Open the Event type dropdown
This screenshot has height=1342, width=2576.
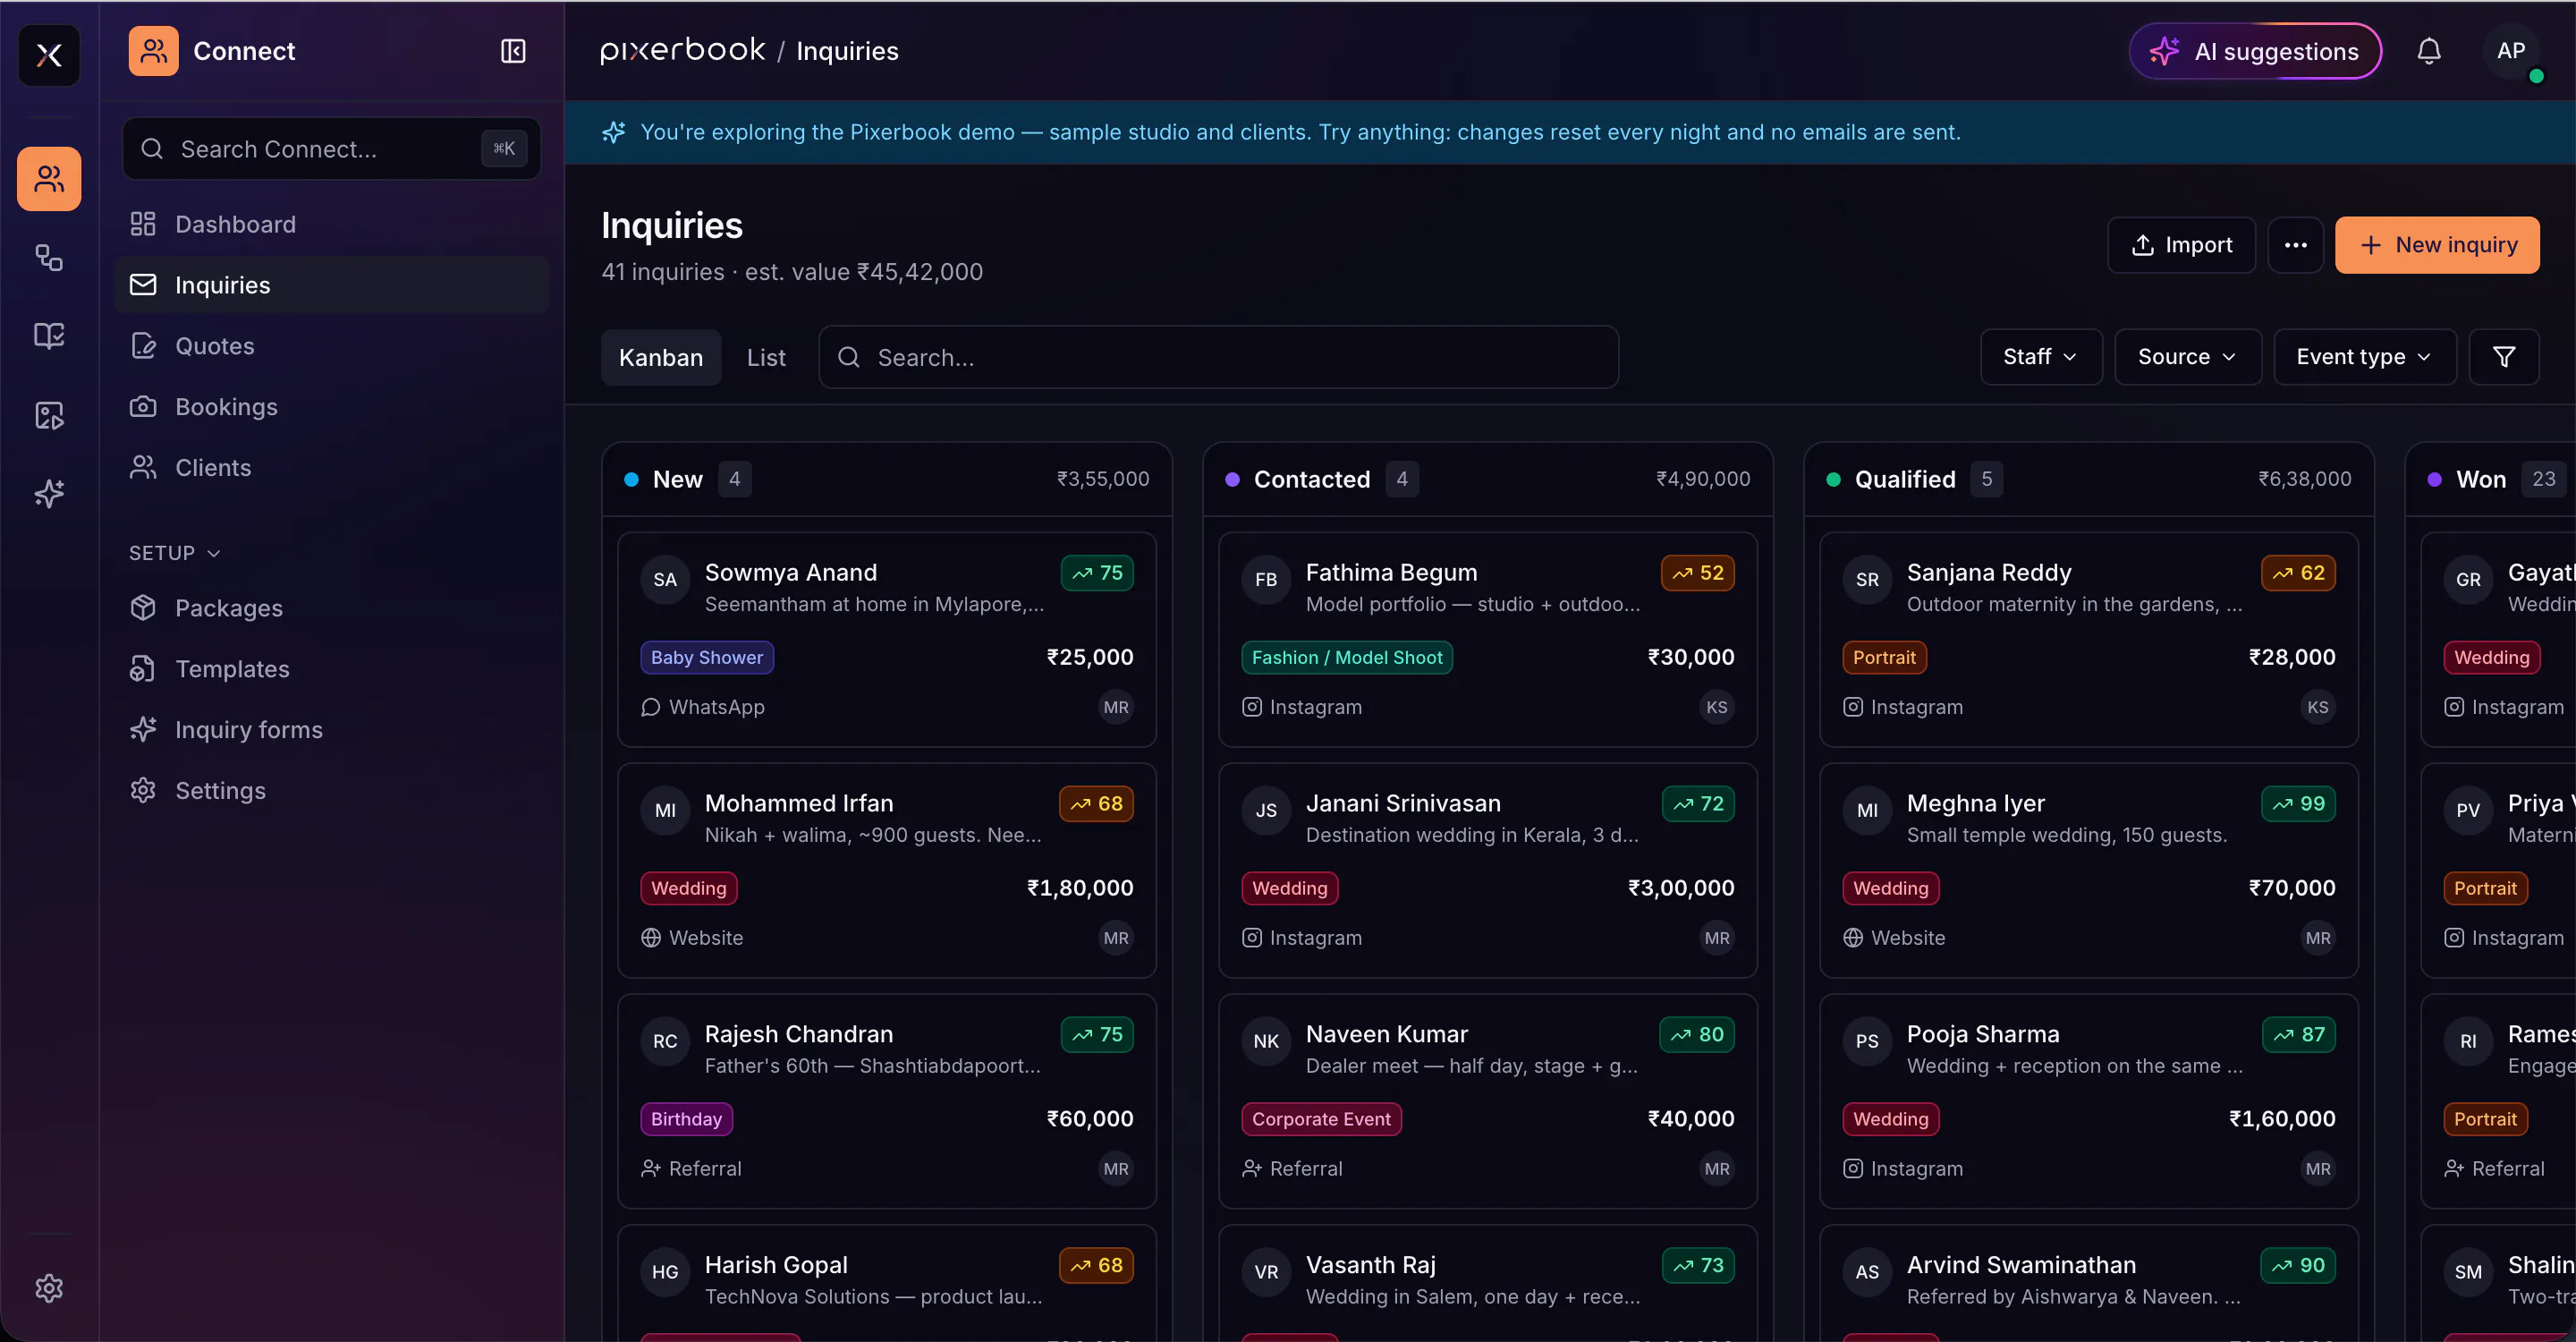[x=2364, y=357]
